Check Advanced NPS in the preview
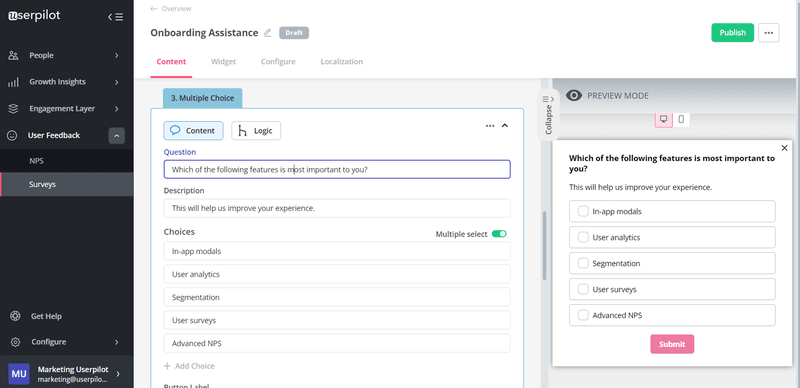 tap(583, 316)
